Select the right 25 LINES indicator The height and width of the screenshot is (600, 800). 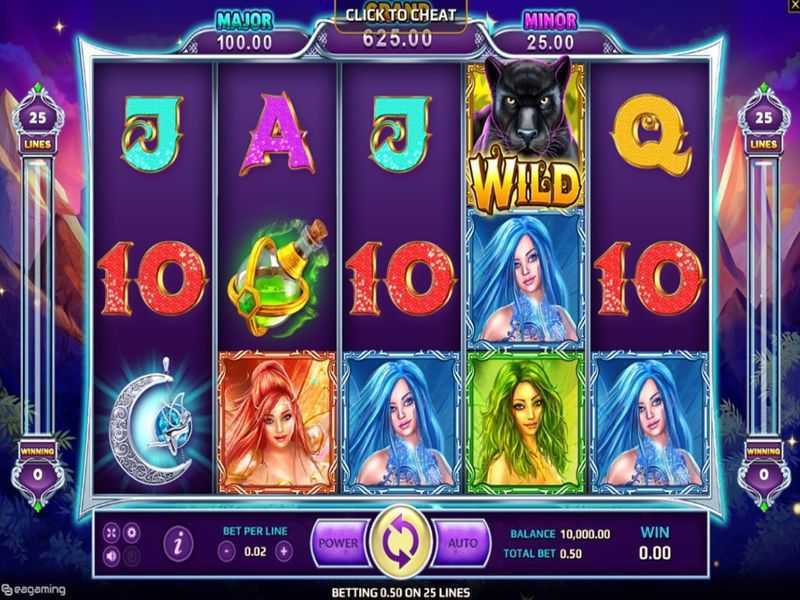[x=763, y=128]
